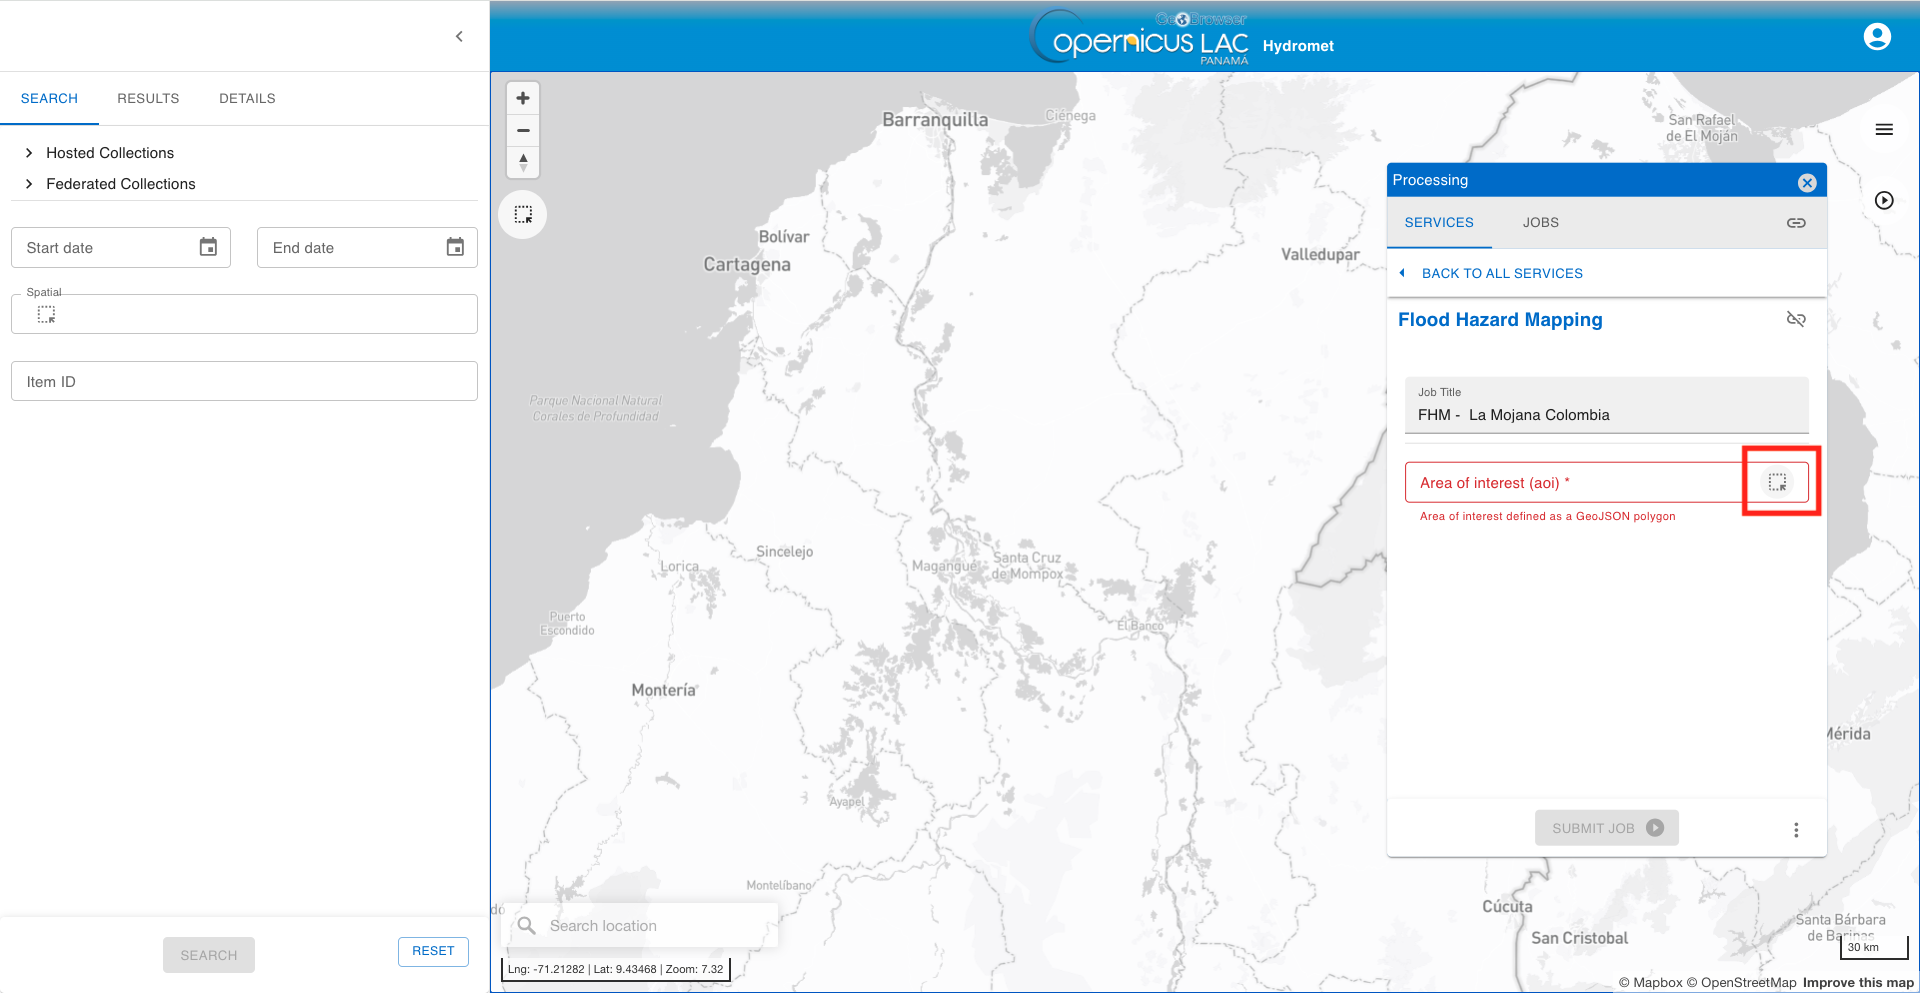
Task: Zoom in on the map
Action: click(523, 98)
